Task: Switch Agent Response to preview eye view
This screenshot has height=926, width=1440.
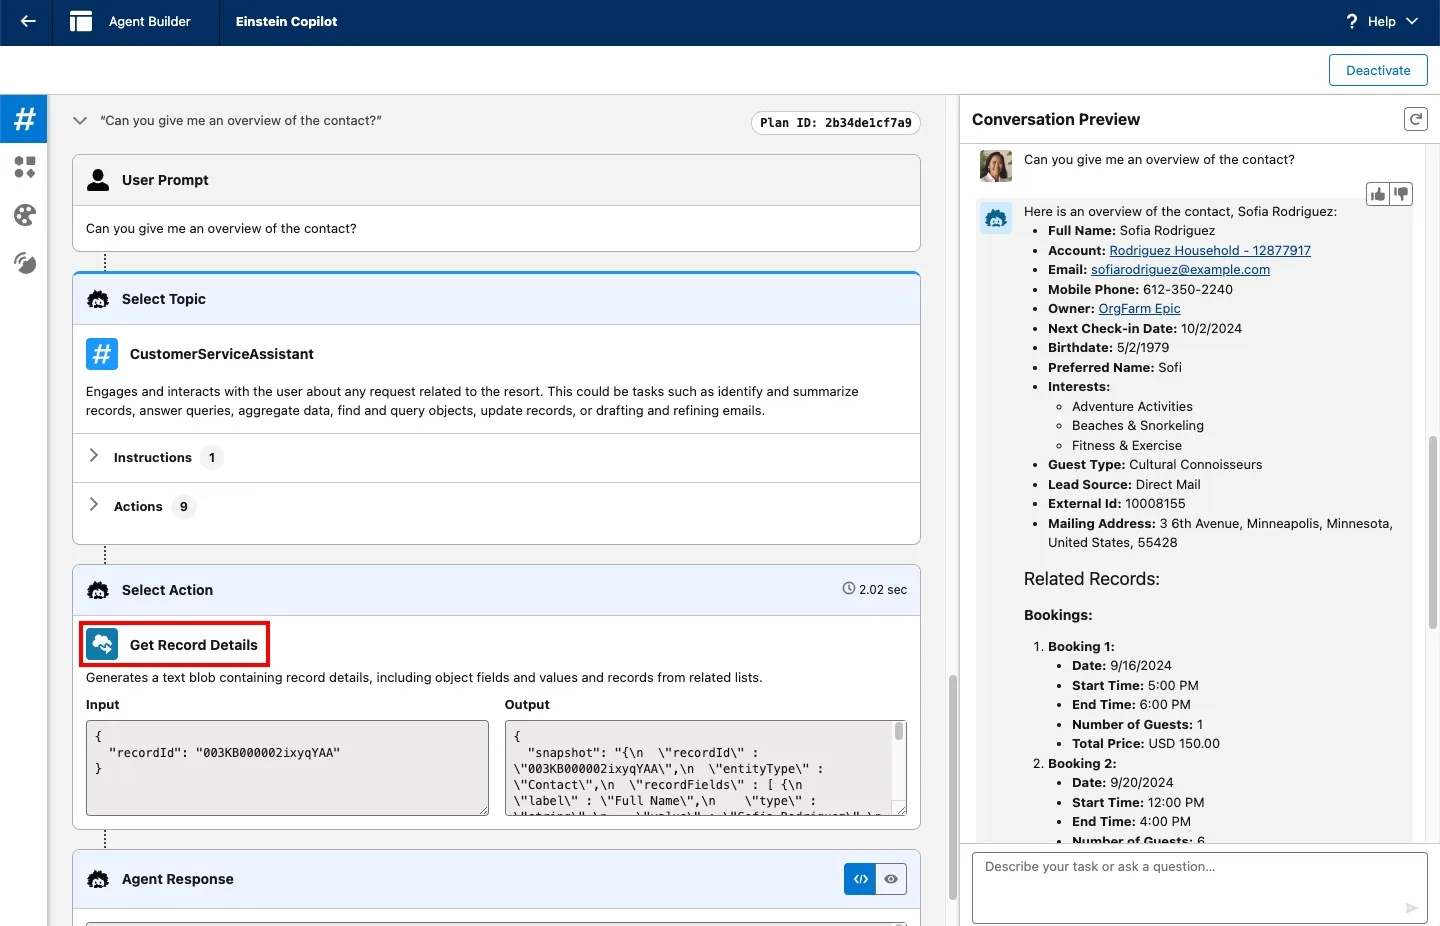Action: 891,879
